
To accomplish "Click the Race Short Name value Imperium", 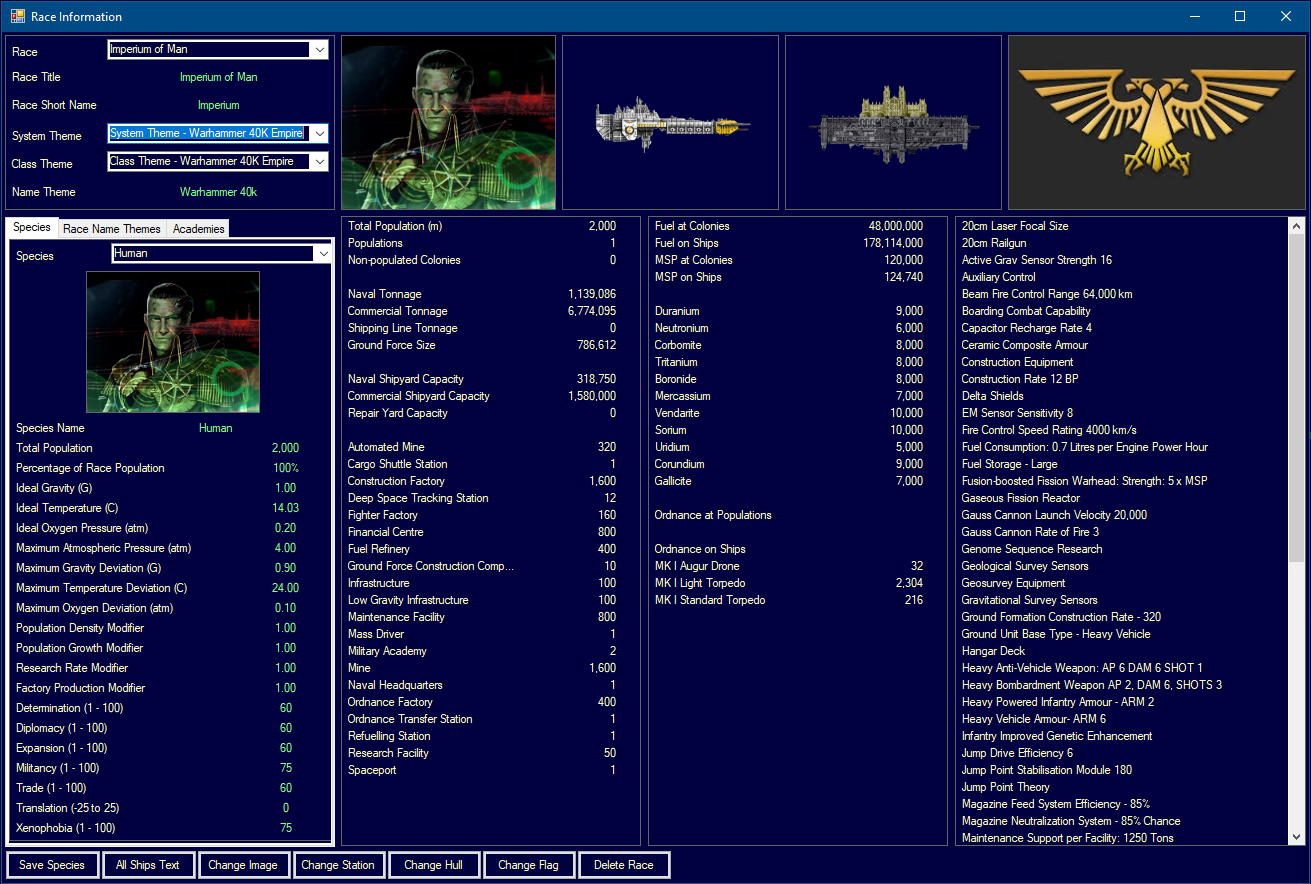I will tap(218, 105).
